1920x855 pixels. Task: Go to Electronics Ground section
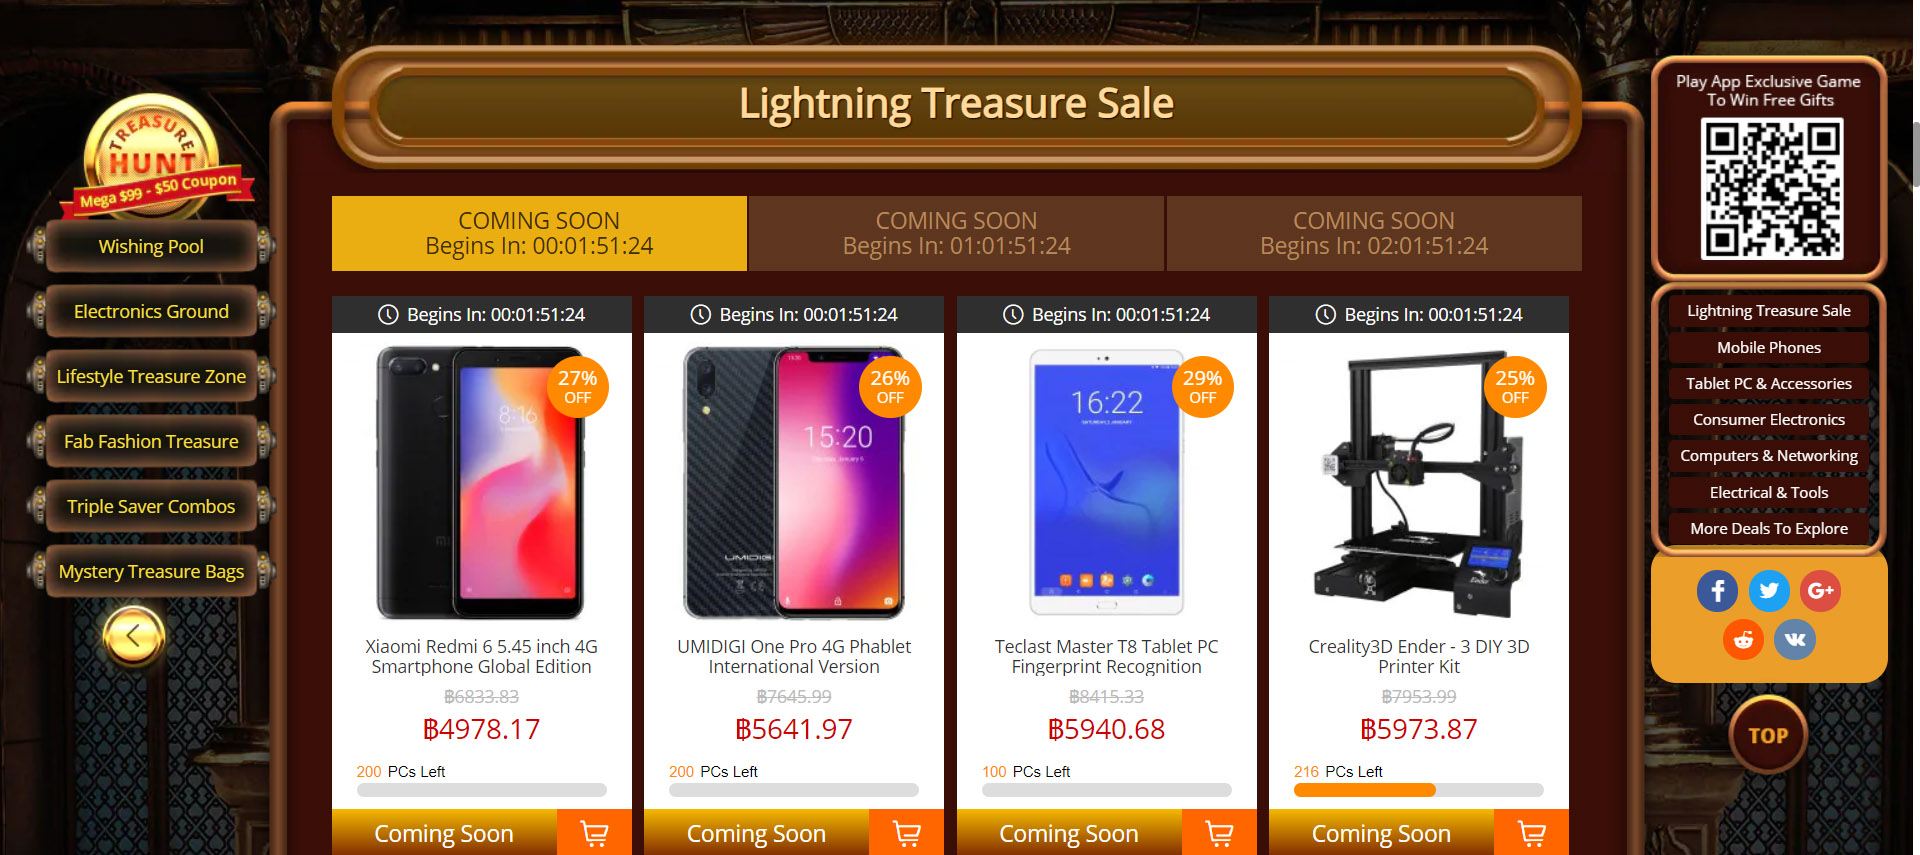[151, 312]
